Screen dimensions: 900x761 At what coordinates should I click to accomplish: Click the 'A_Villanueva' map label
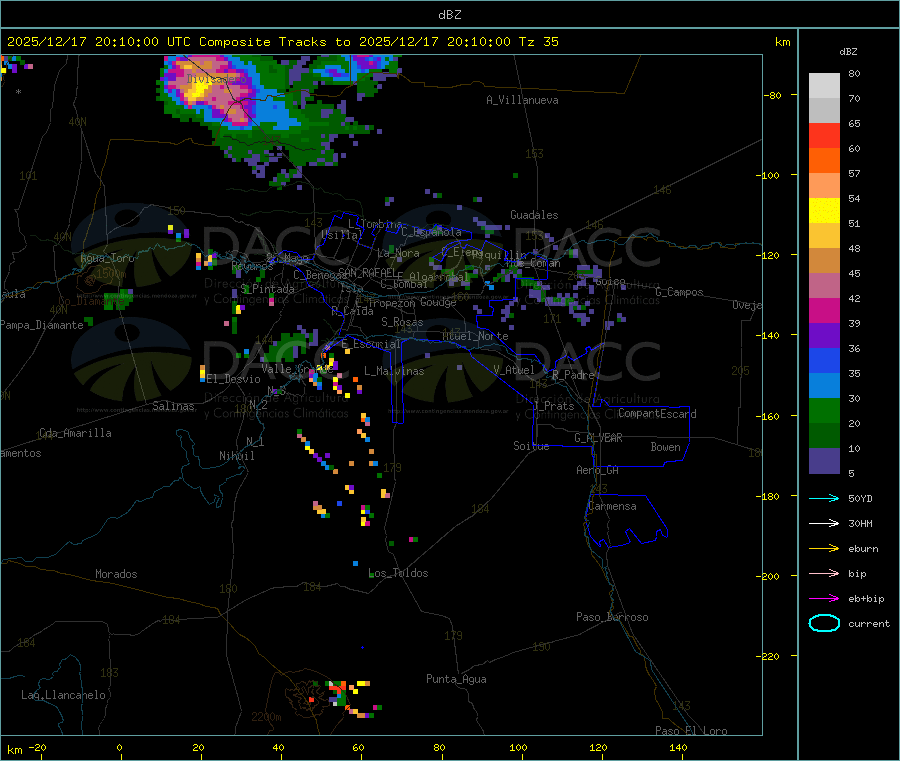pyautogui.click(x=522, y=100)
